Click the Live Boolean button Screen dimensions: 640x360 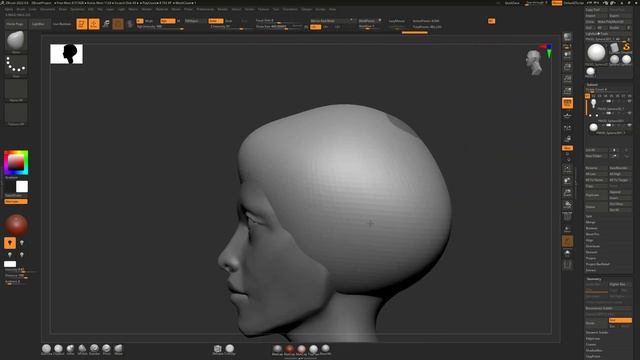(62, 24)
